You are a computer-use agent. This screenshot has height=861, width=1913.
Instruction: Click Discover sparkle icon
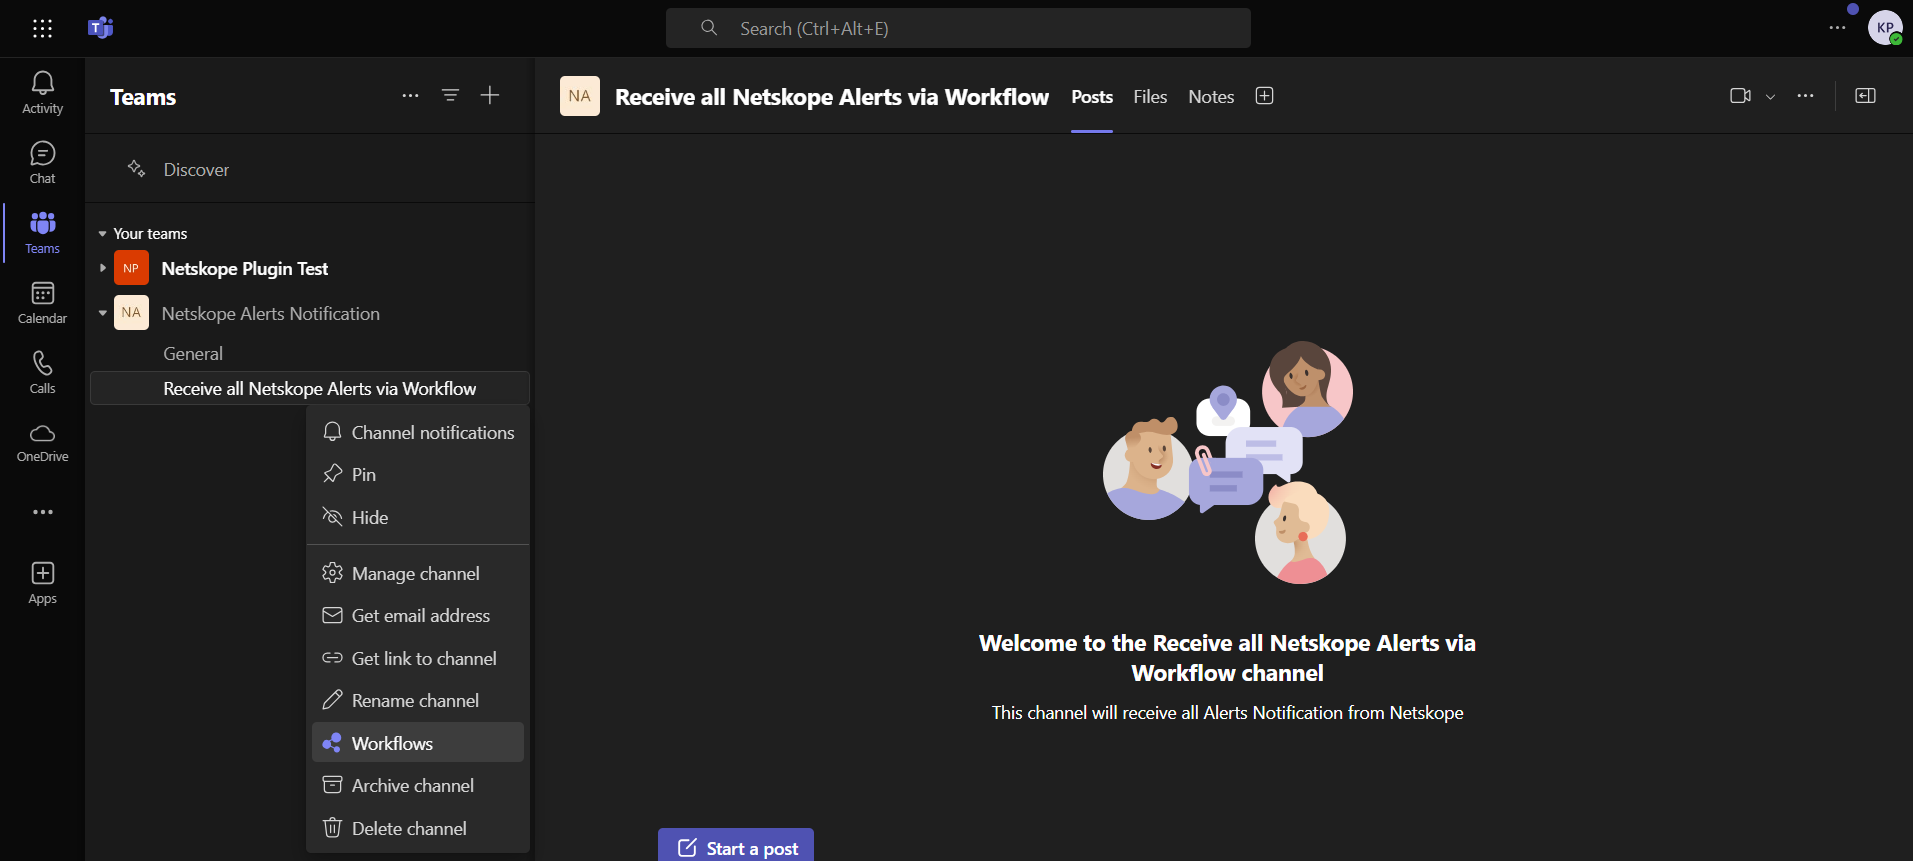(x=137, y=169)
